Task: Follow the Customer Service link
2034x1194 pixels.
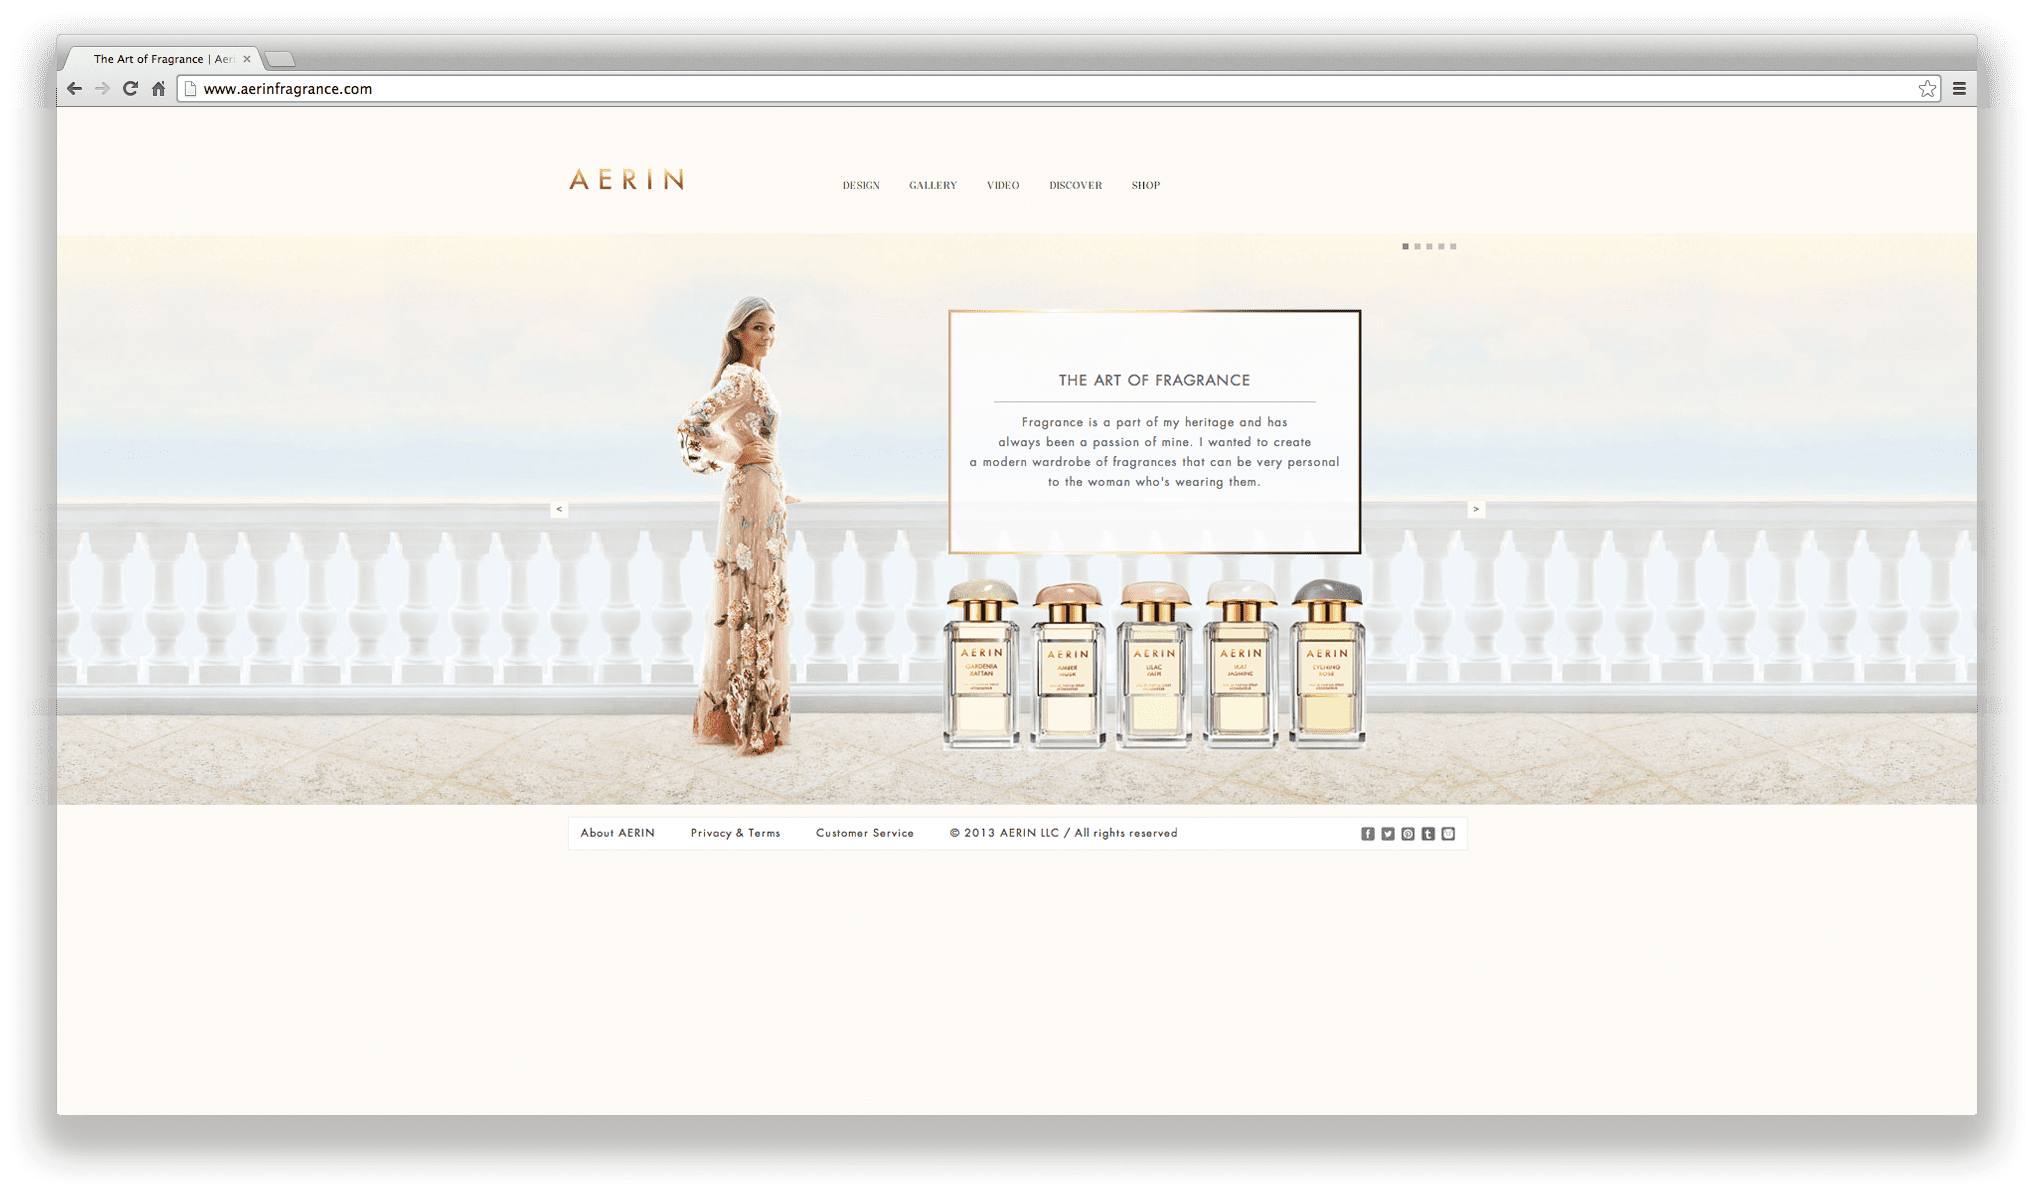Action: click(865, 833)
